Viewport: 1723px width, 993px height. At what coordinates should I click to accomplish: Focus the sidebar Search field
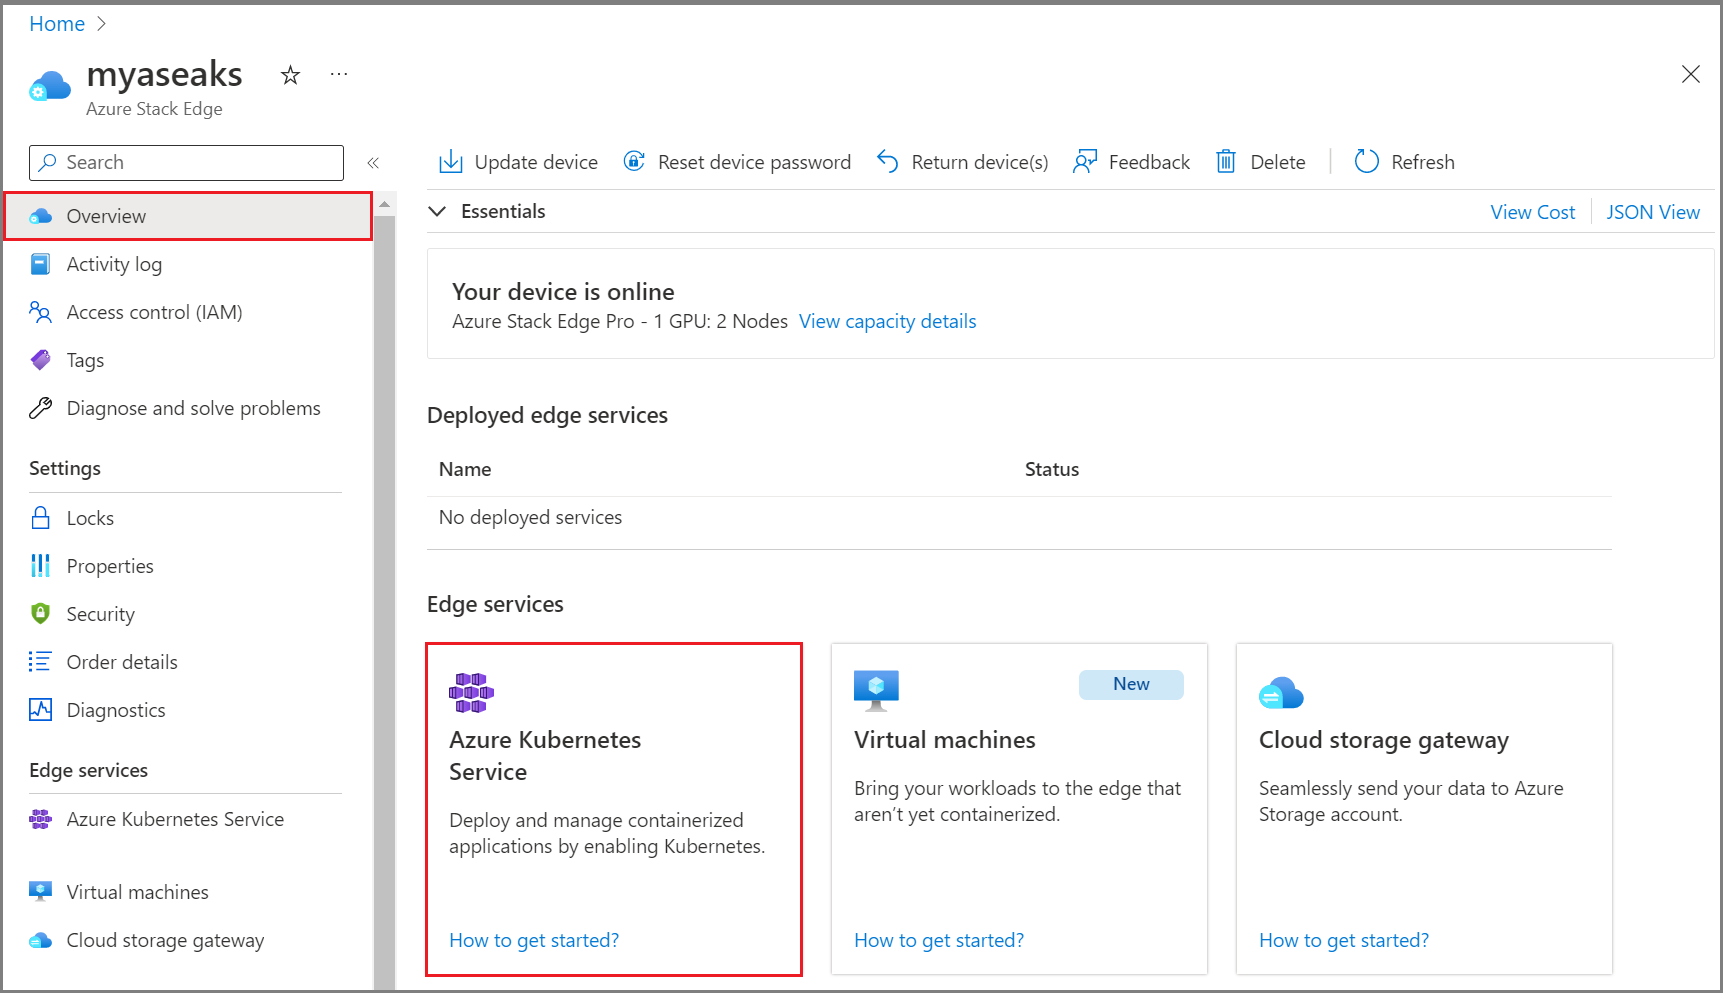(x=186, y=163)
